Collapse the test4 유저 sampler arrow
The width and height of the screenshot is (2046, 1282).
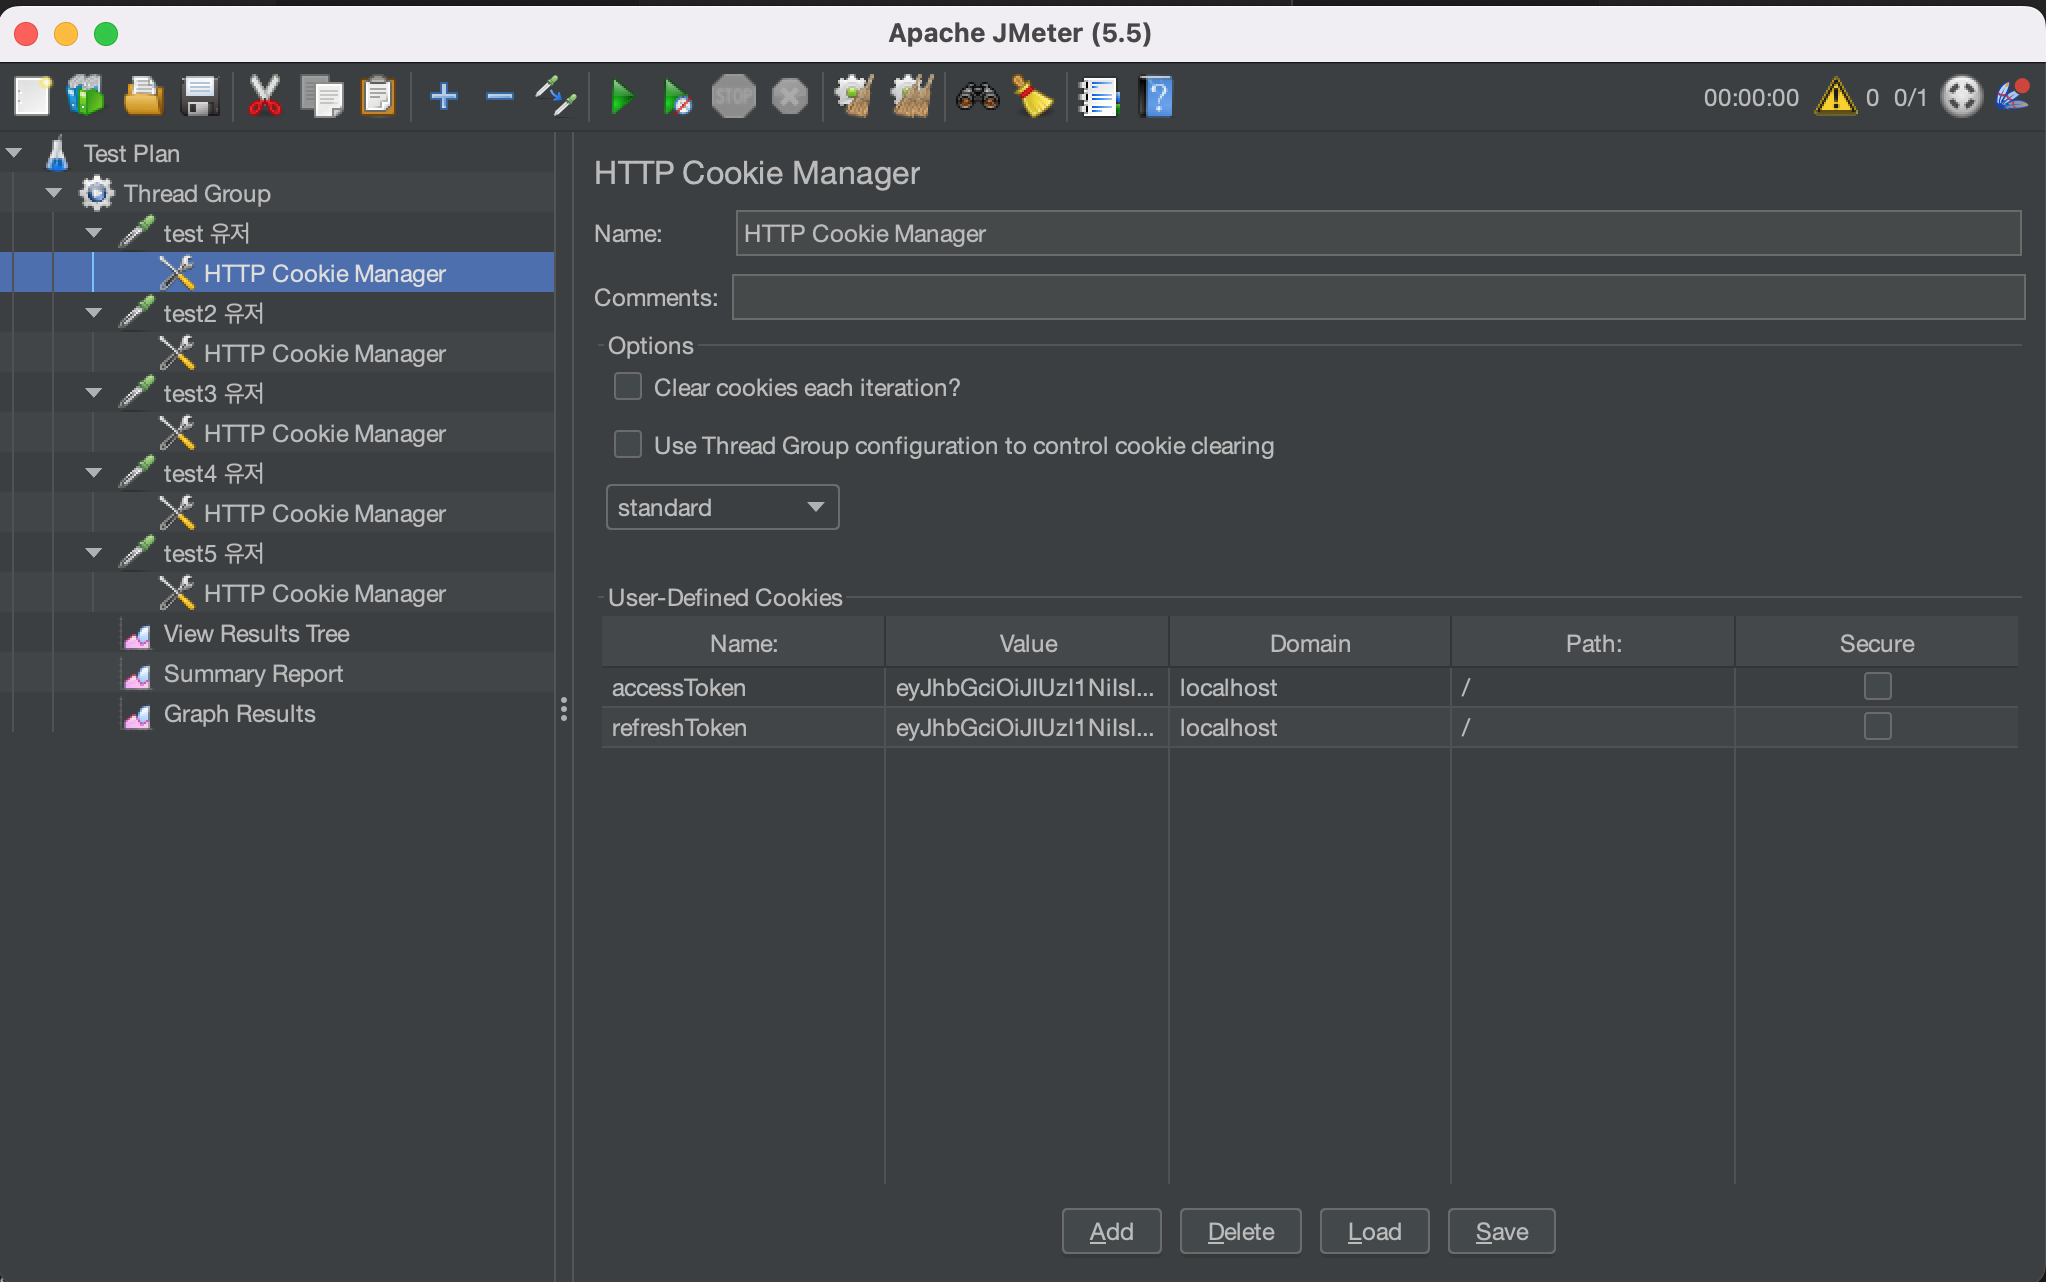coord(94,473)
